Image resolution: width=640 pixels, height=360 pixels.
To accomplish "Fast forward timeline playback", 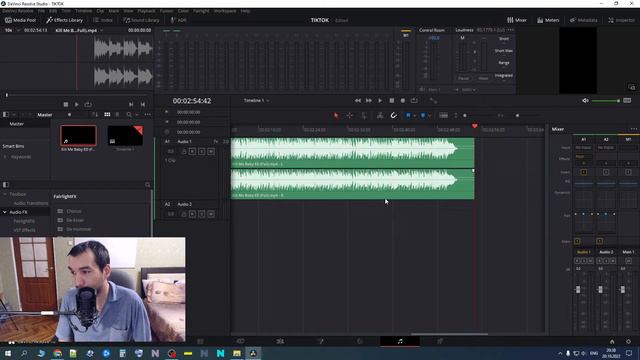I will pyautogui.click(x=369, y=100).
